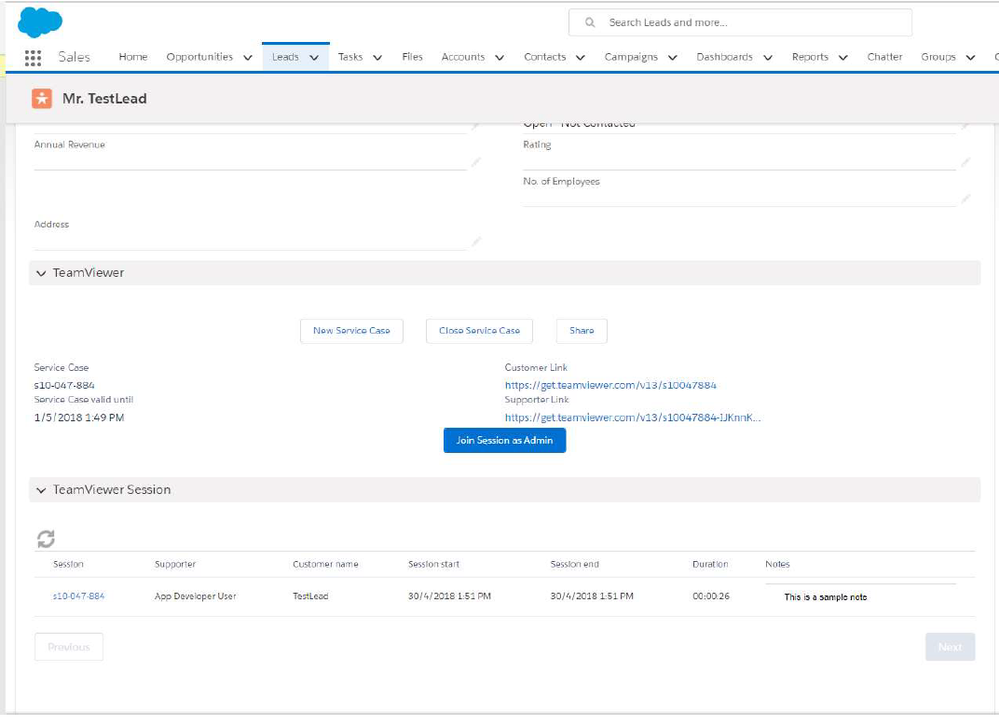The width and height of the screenshot is (999, 717).
Task: Open the Dashboards tab
Action: (724, 57)
